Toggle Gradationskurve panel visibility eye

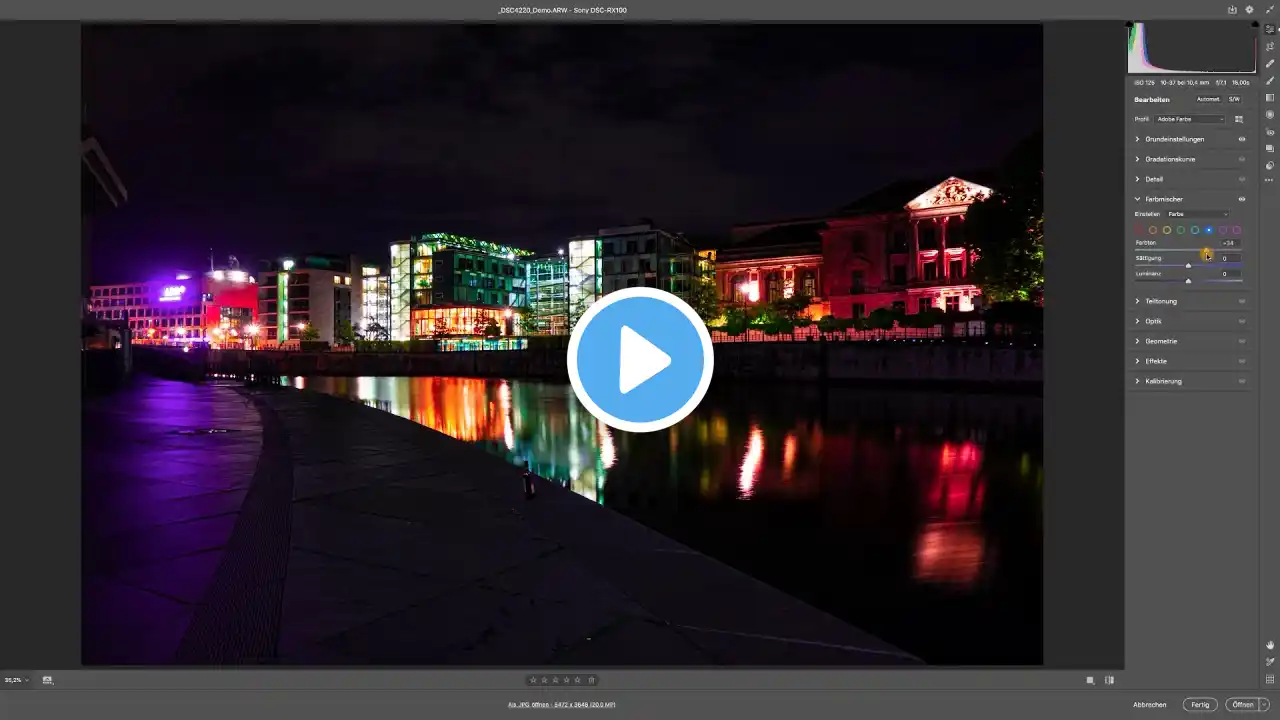pos(1242,159)
